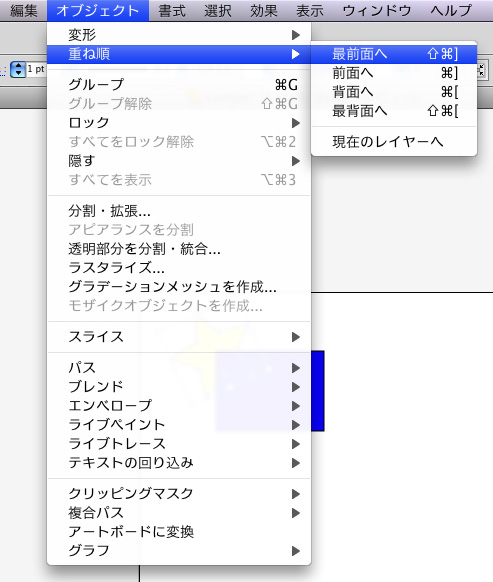The width and height of the screenshot is (493, 582).
Task: Select アートボードに変換 command
Action: pos(179,532)
